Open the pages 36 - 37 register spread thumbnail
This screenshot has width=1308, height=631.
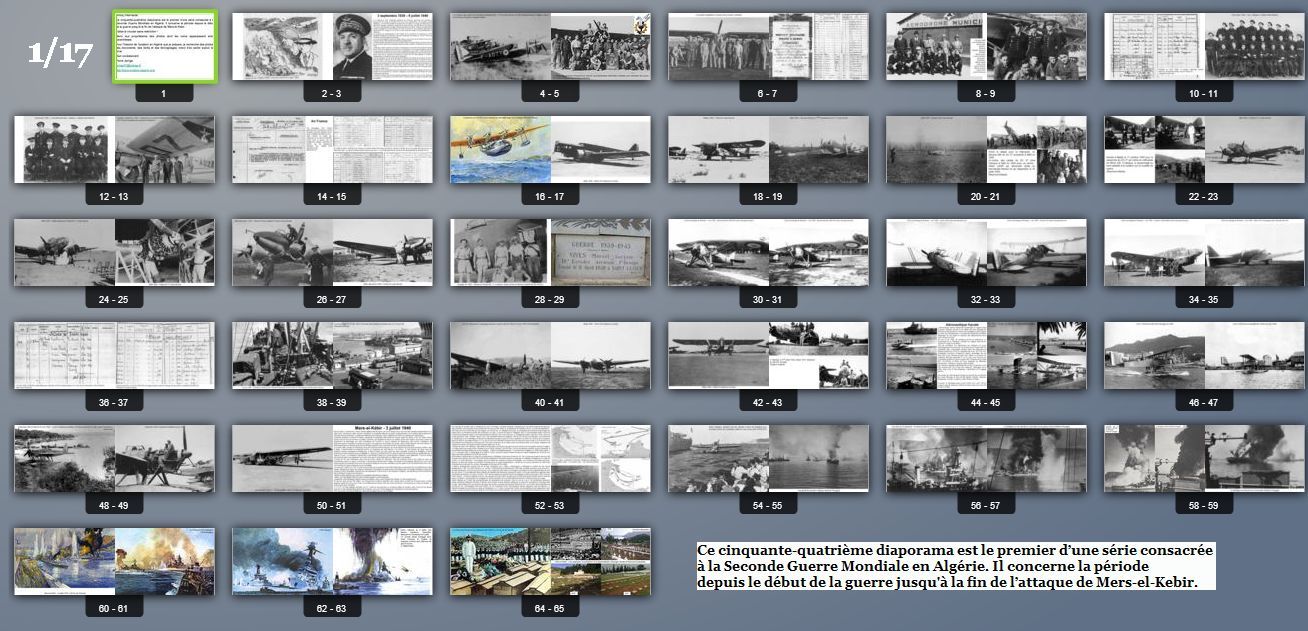(x=114, y=356)
